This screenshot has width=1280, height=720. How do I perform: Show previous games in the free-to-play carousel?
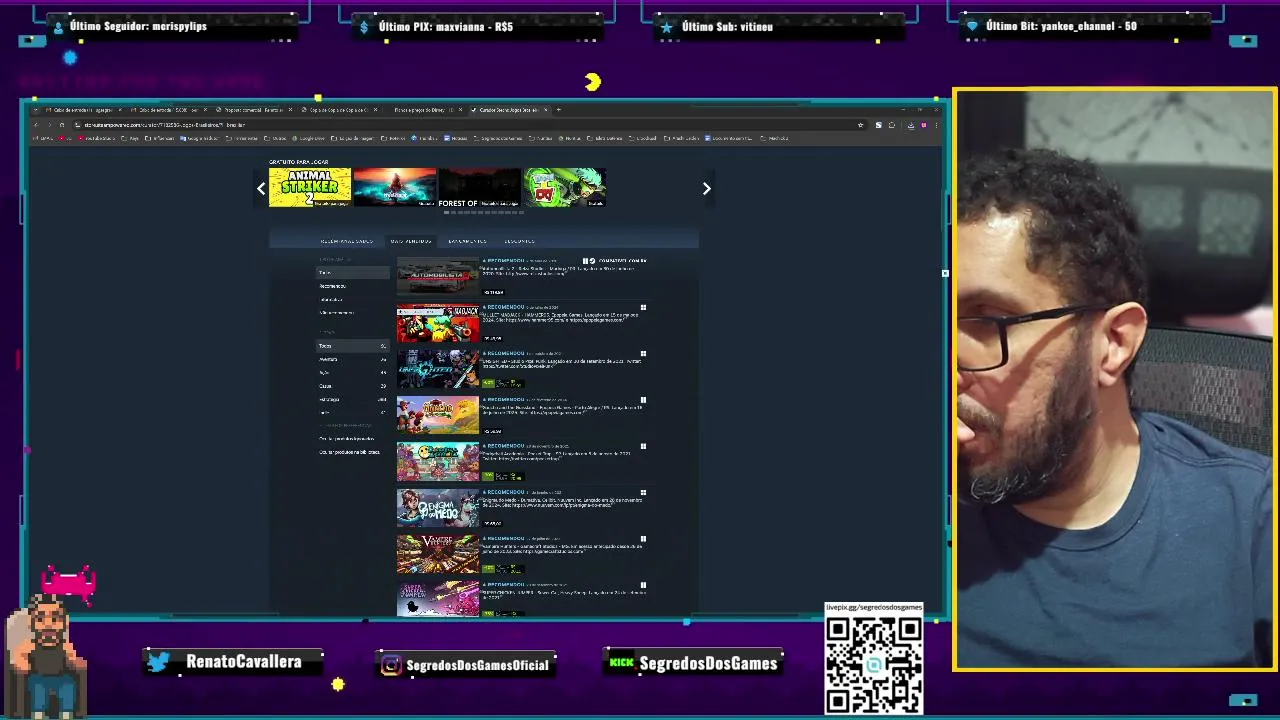click(261, 188)
